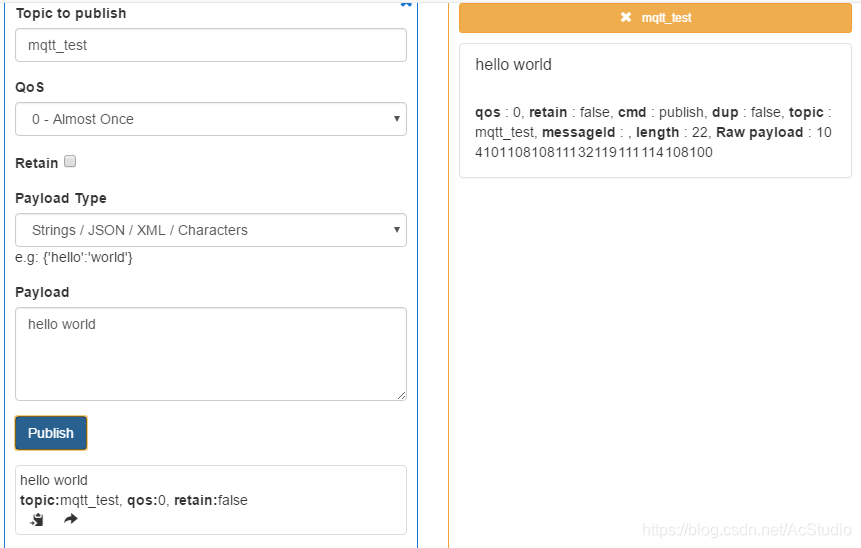Toggle the Retain checkbox

[70, 161]
